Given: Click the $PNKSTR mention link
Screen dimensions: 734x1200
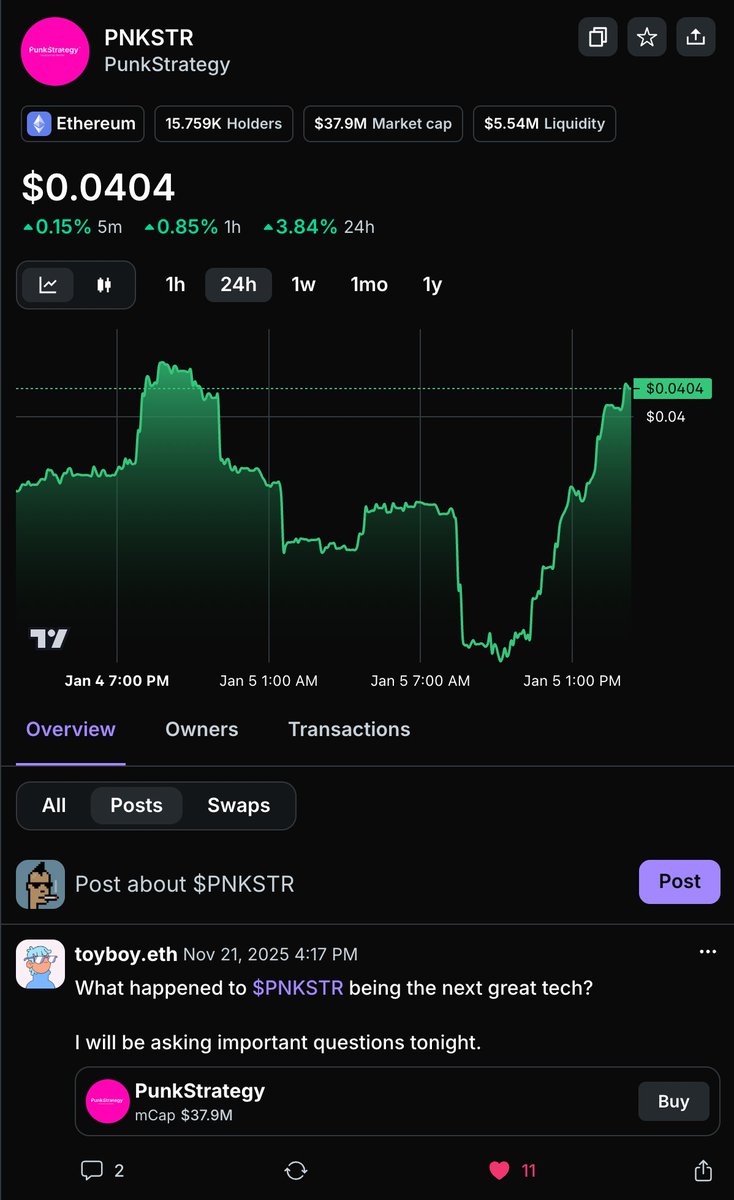Looking at the screenshot, I should [x=298, y=988].
